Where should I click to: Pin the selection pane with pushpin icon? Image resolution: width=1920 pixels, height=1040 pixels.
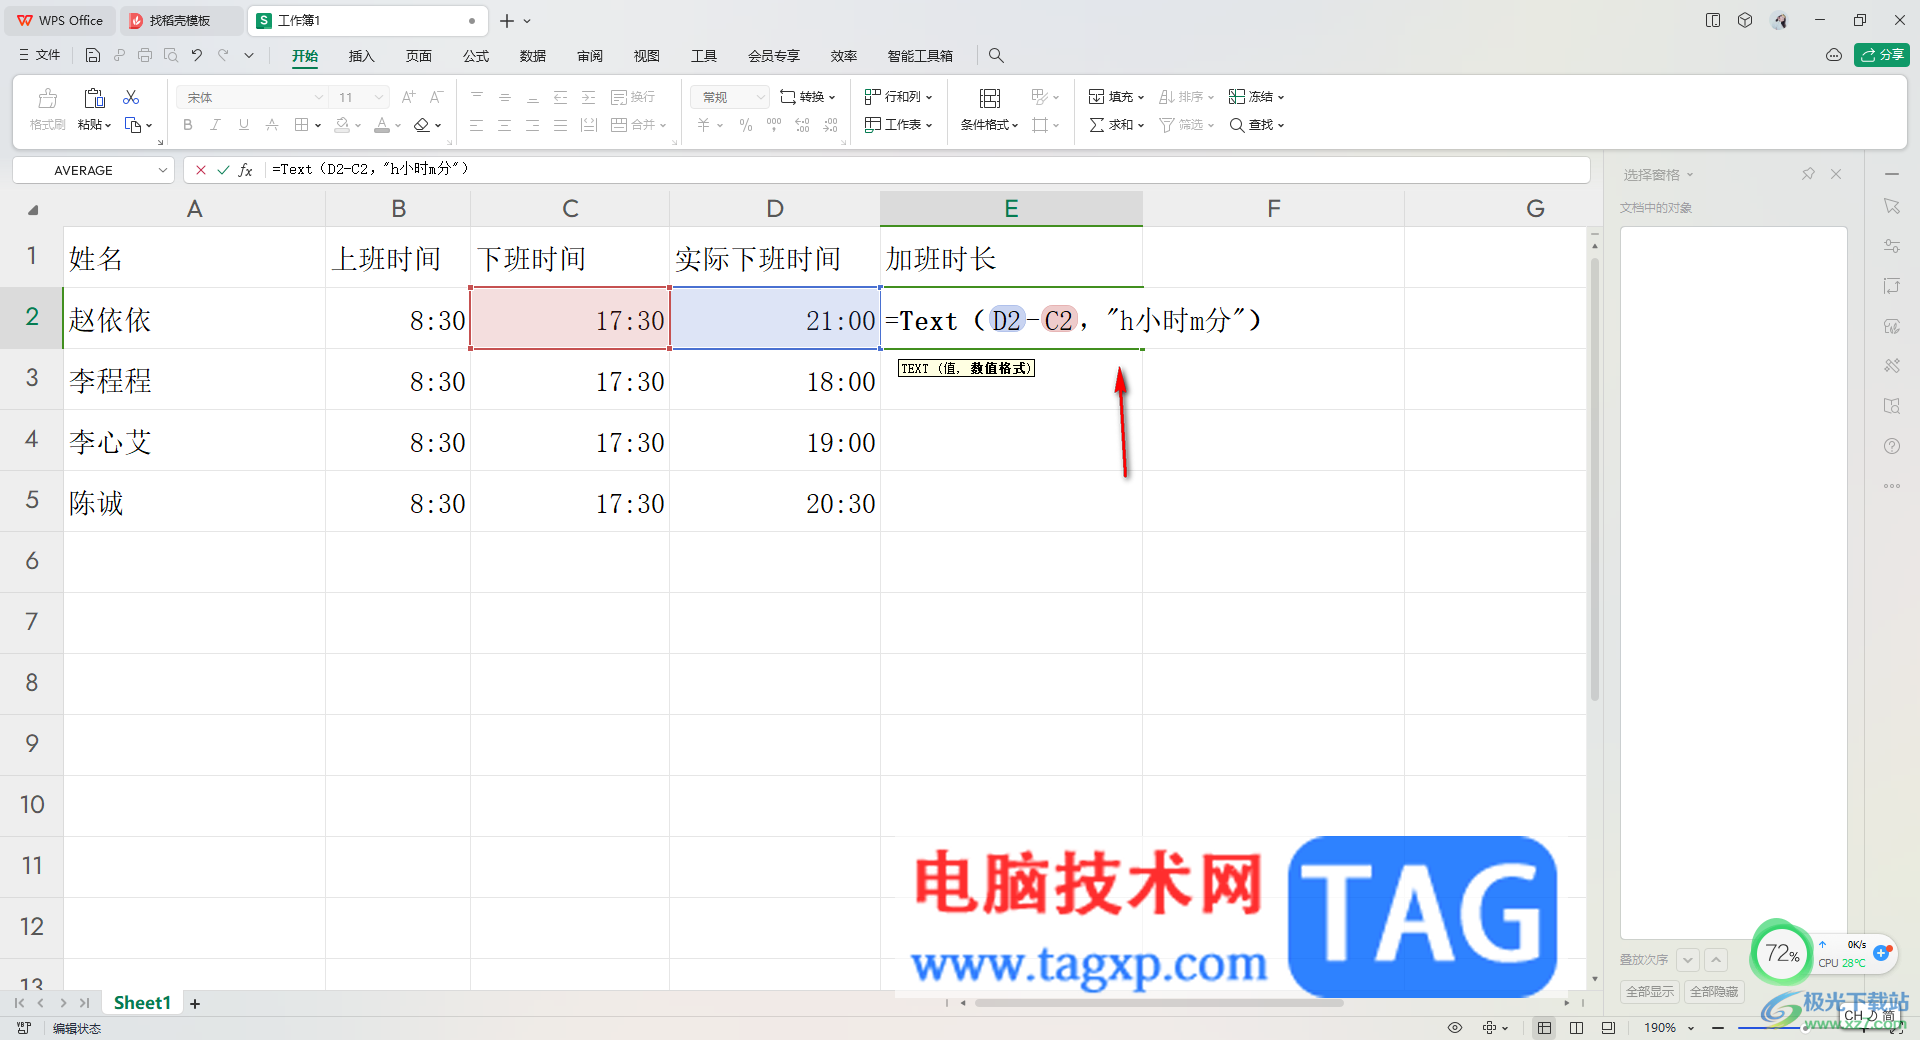tap(1808, 174)
